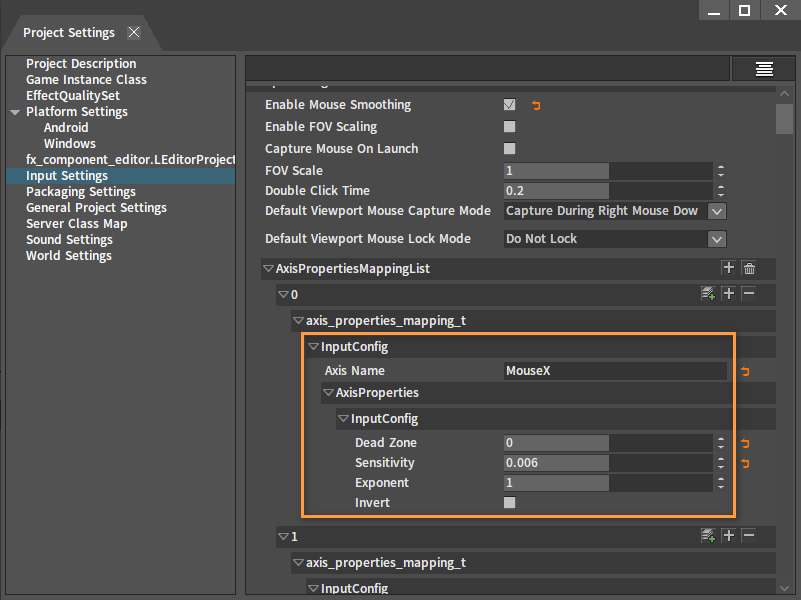This screenshot has width=801, height=600.
Task: Increase Double Click Time with up arrow
Action: pyautogui.click(x=721, y=187)
